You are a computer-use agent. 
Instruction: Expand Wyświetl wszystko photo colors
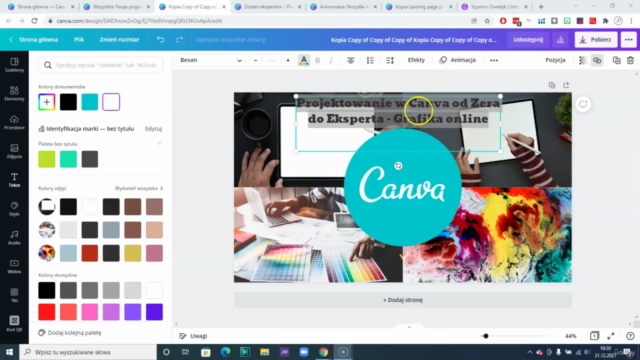point(139,188)
